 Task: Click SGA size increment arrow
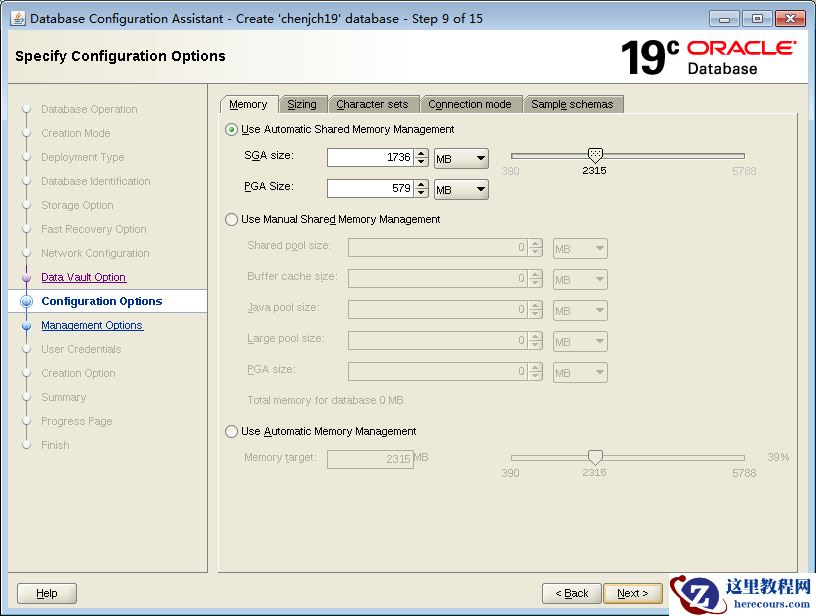[x=421, y=153]
